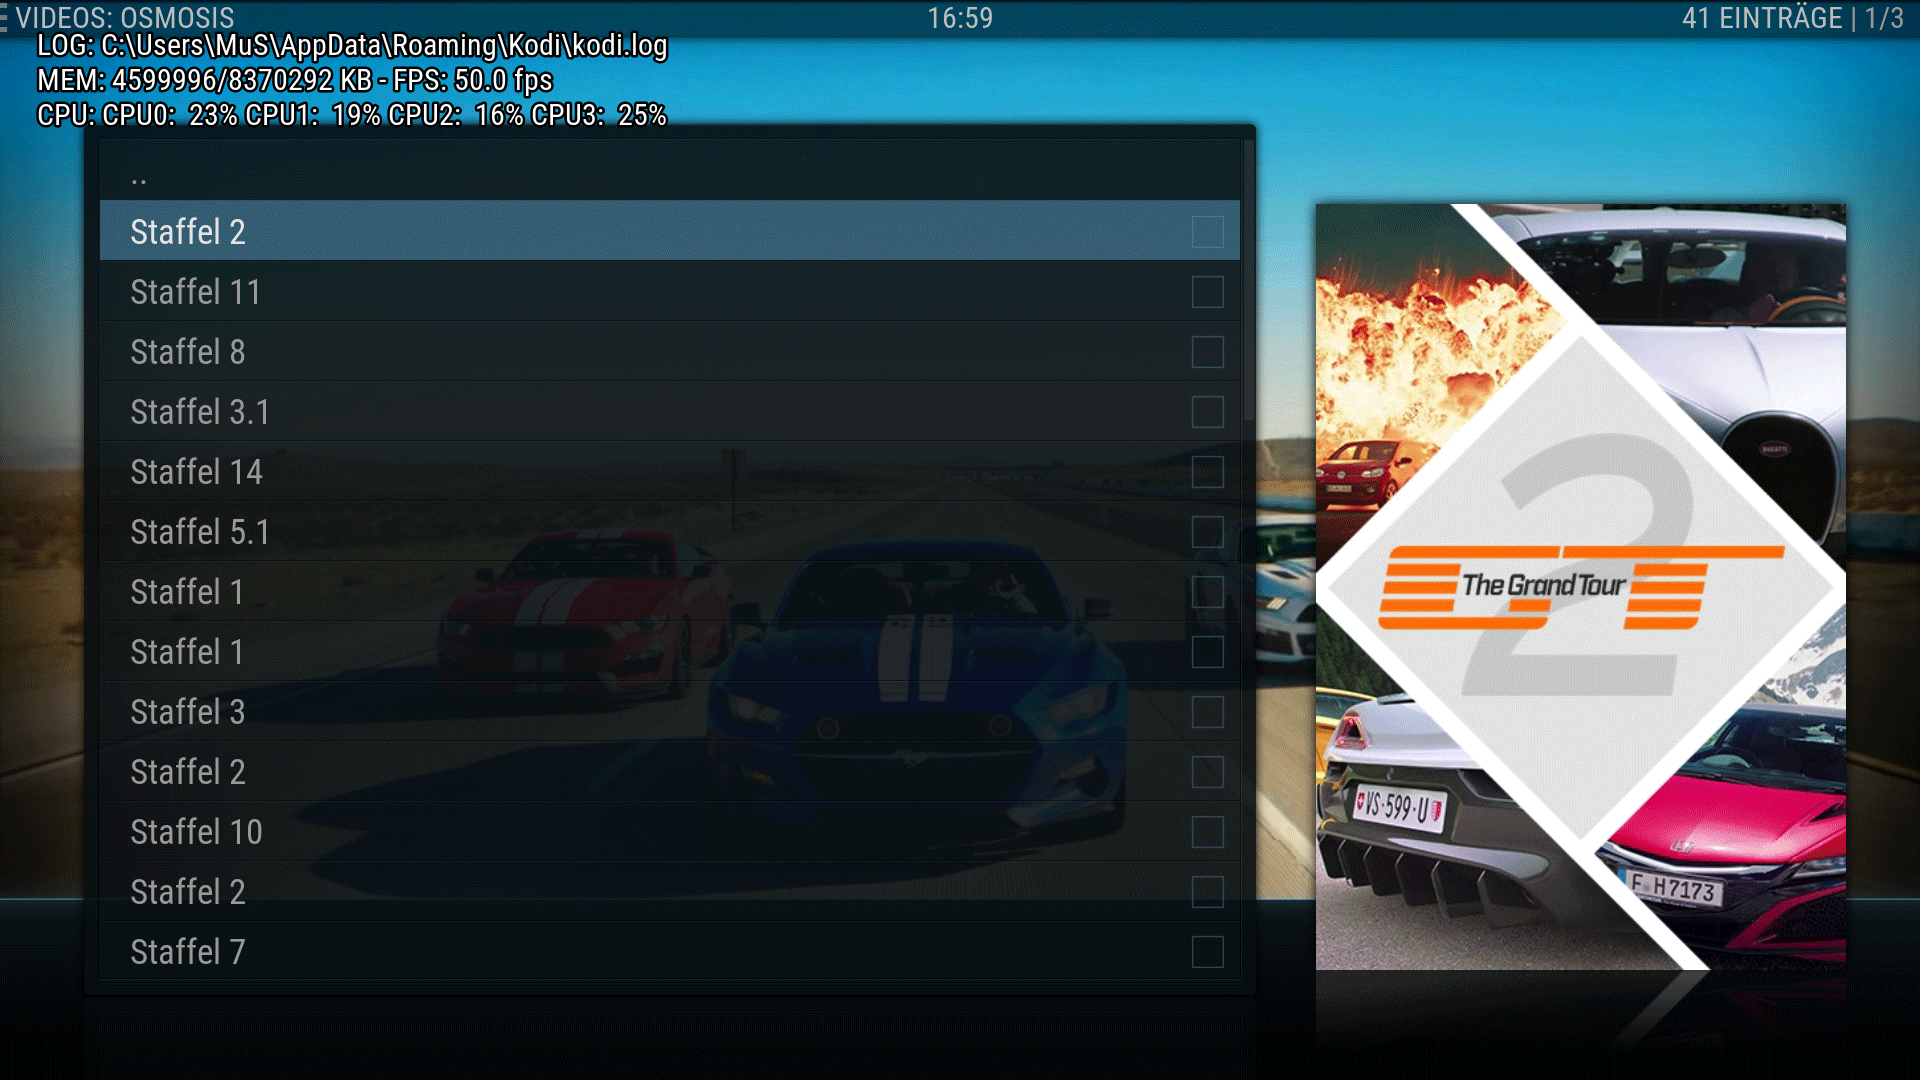Click the LOG path line showing kodi.log
The width and height of the screenshot is (1920, 1080).
pyautogui.click(x=352, y=46)
